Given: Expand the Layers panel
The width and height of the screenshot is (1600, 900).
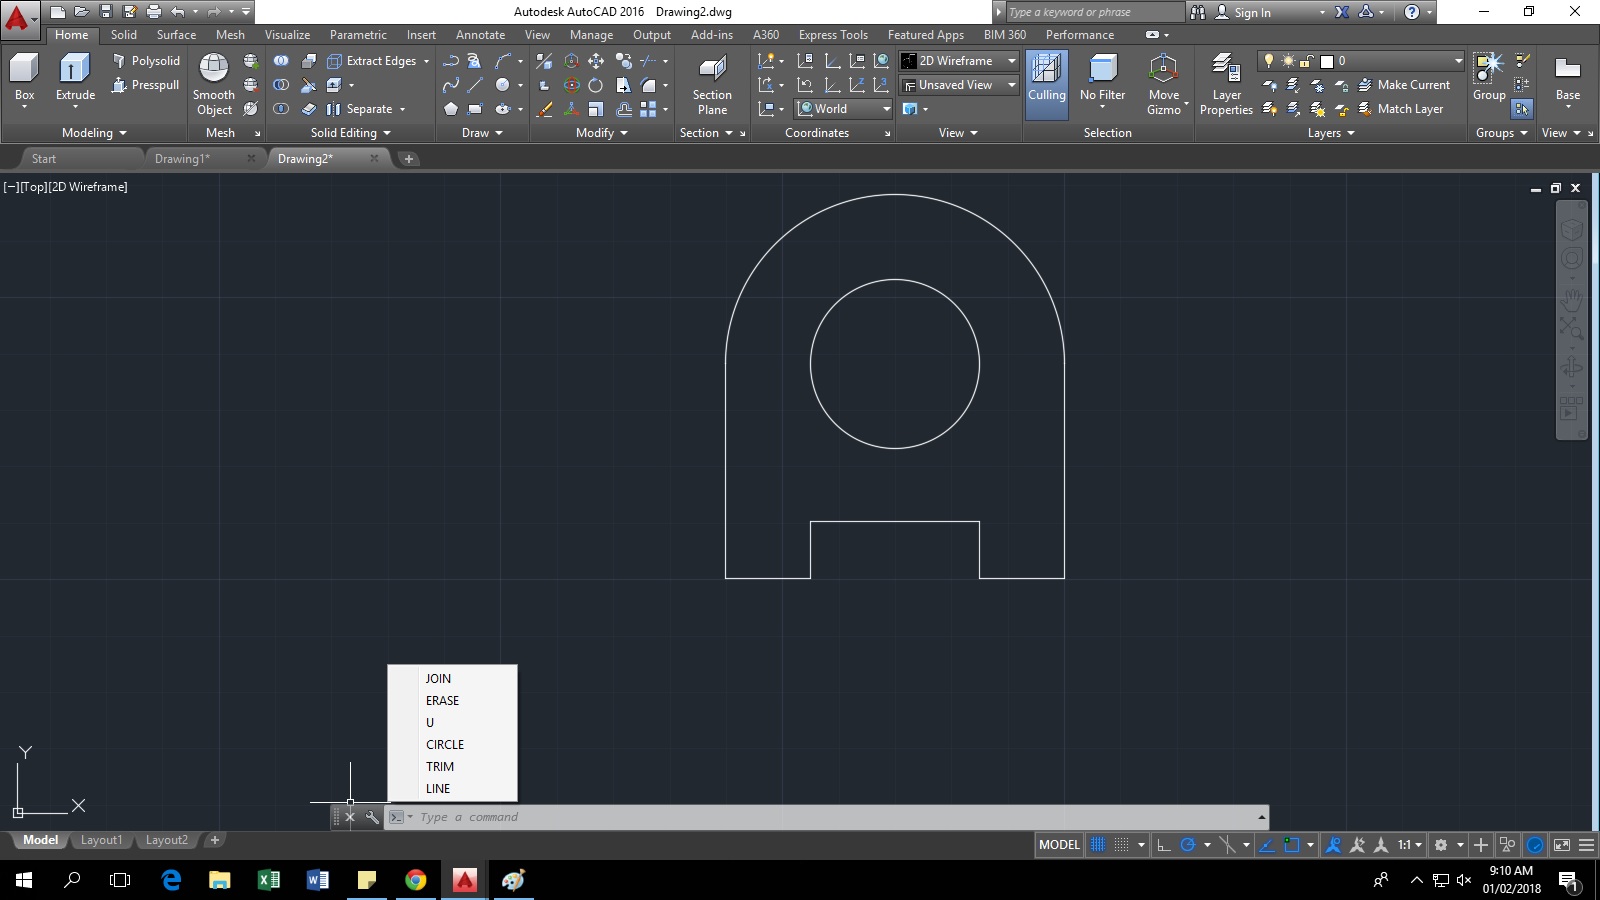Looking at the screenshot, I should pos(1331,133).
